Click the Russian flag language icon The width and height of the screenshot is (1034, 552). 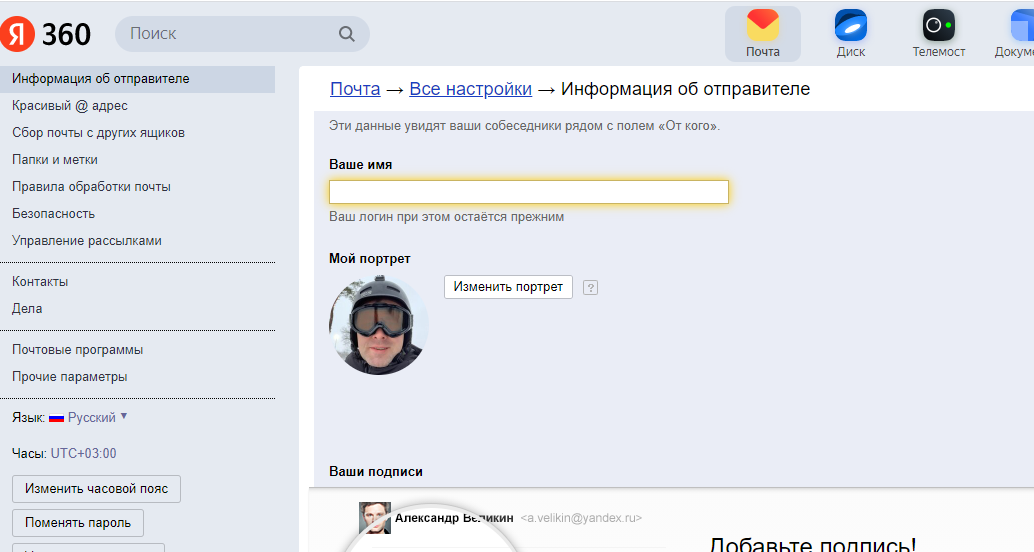57,418
